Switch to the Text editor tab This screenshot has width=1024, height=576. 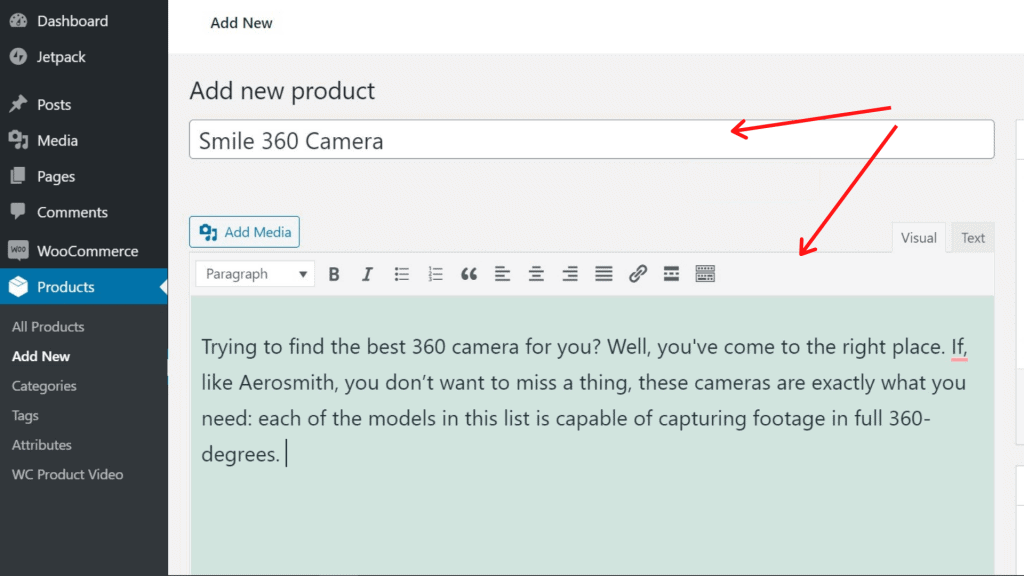click(x=972, y=238)
